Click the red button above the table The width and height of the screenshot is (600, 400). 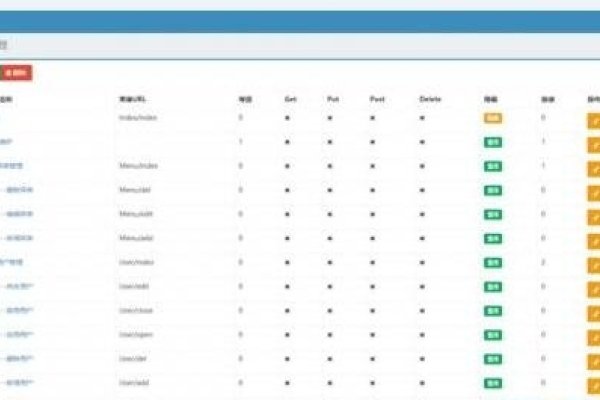(17, 72)
